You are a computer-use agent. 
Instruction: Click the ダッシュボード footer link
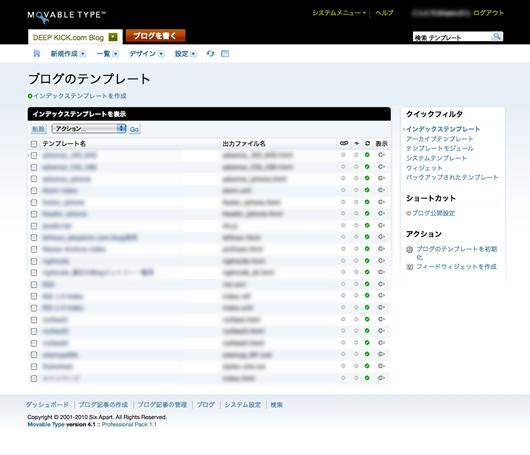(47, 405)
